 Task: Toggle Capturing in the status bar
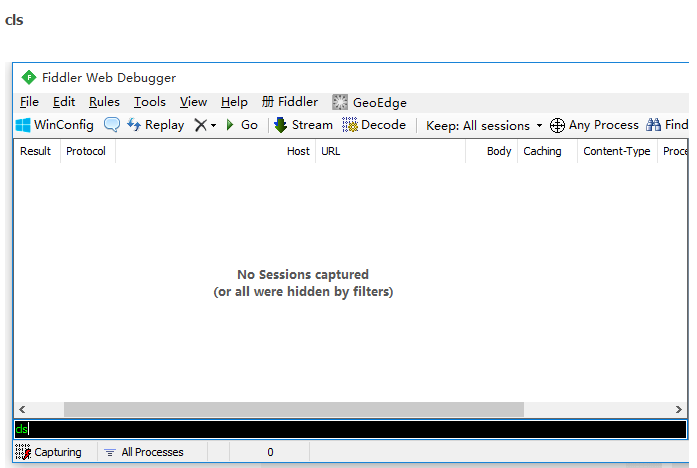coord(48,452)
